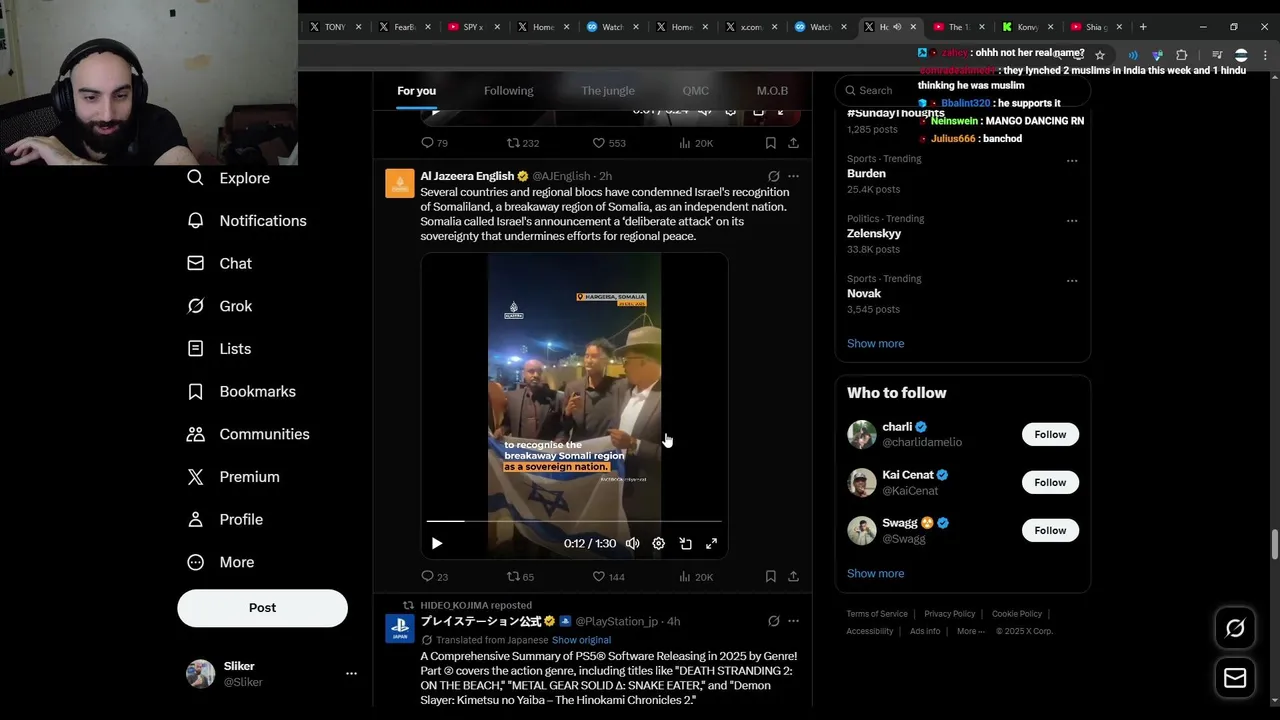The image size is (1280, 720).
Task: Open a new browser tab
Action: [1143, 27]
